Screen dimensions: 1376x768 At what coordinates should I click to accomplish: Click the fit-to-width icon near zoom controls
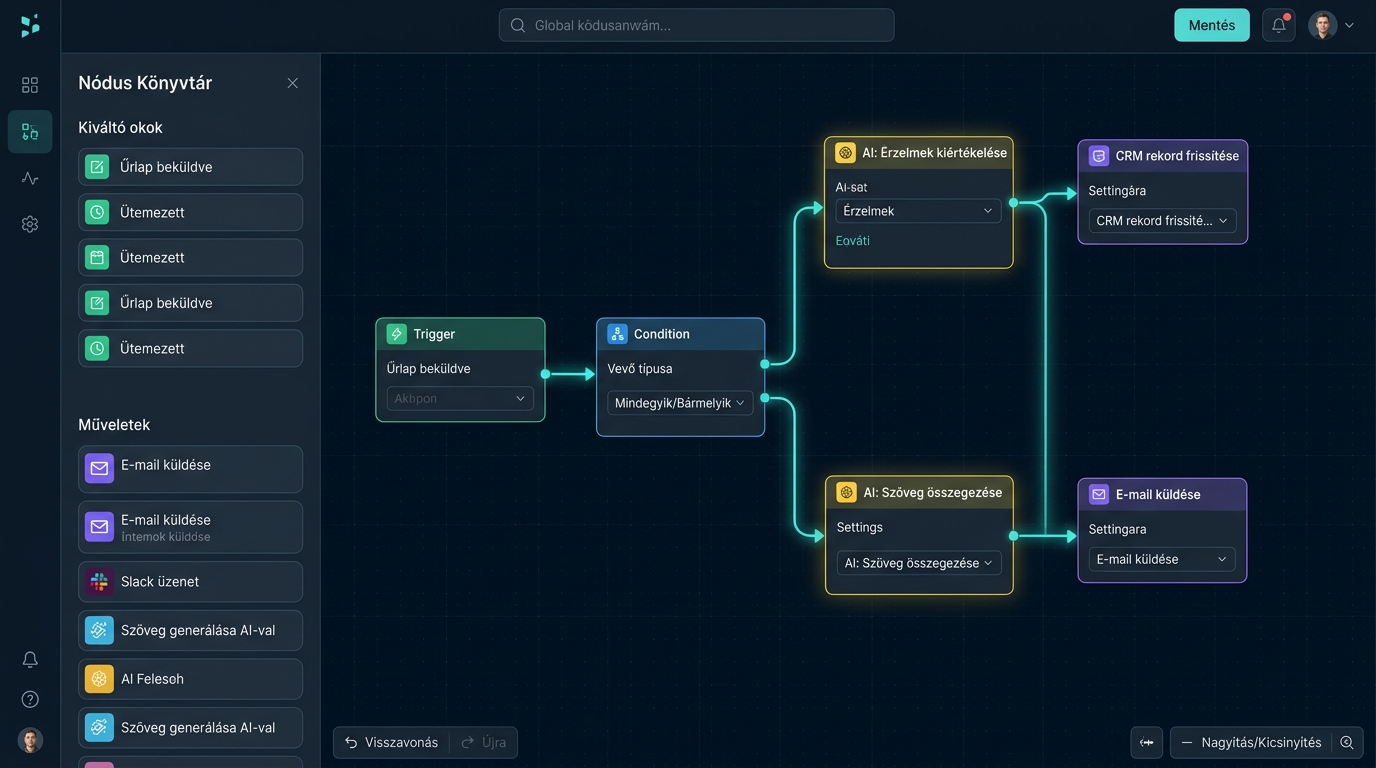[x=1147, y=742]
